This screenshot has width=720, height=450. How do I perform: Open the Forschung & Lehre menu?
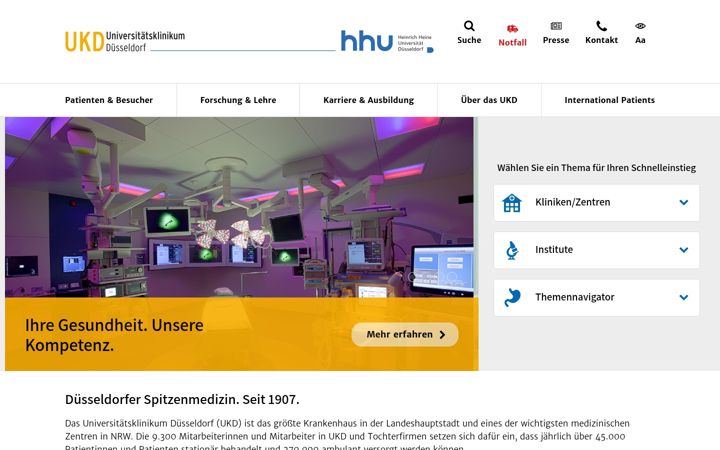pos(238,100)
